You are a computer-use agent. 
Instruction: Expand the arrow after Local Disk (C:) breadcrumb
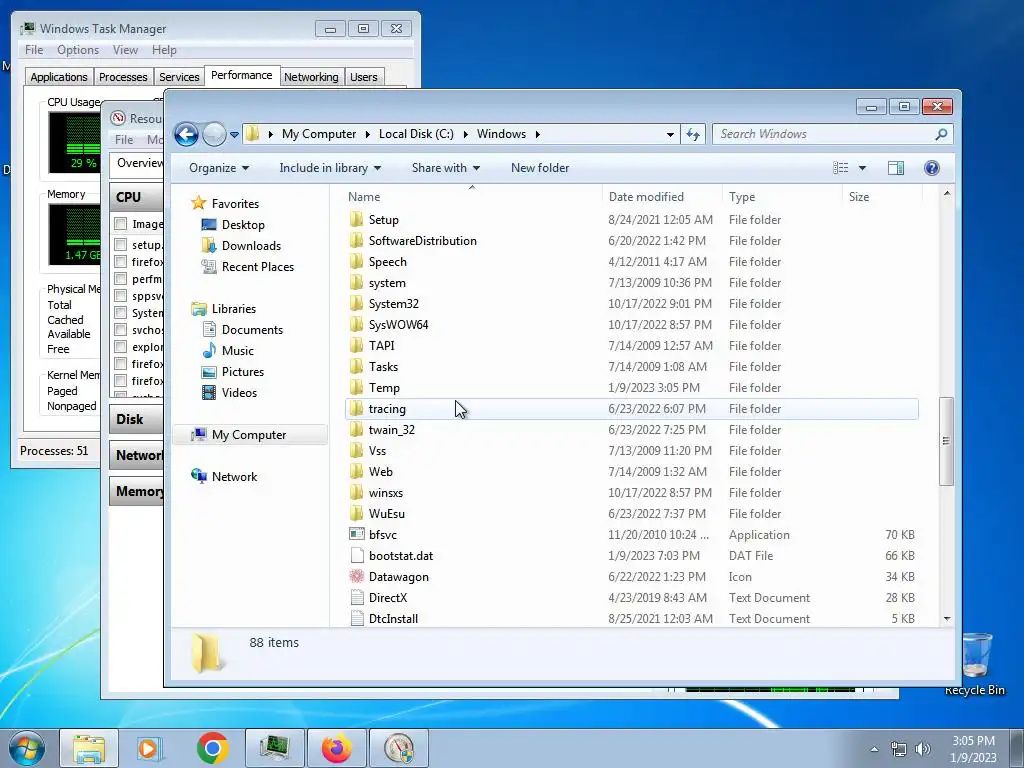click(466, 134)
